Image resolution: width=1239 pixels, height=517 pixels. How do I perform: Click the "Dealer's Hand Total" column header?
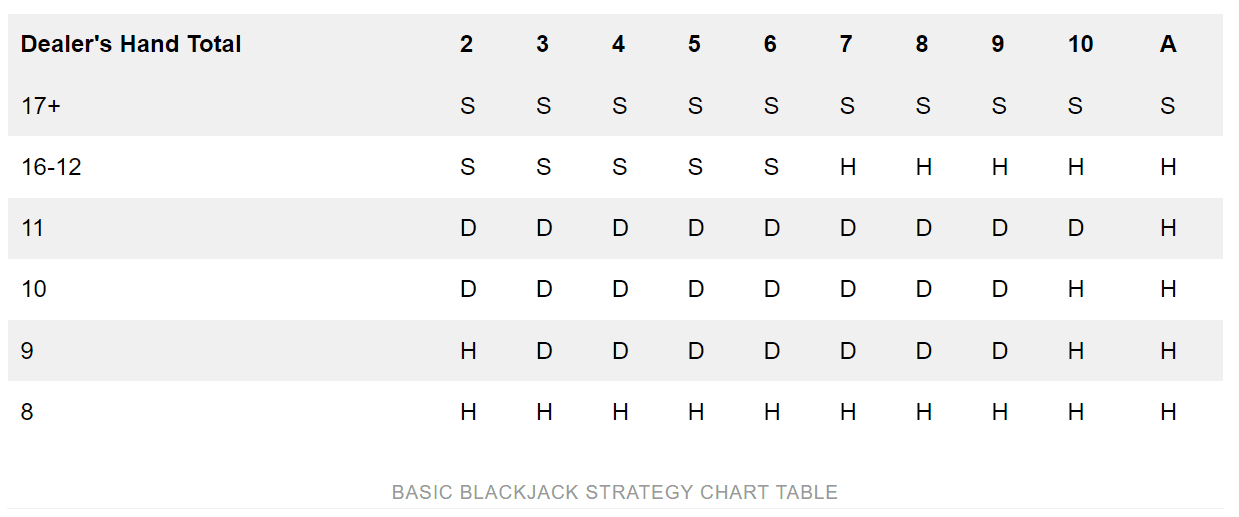pyautogui.click(x=131, y=44)
